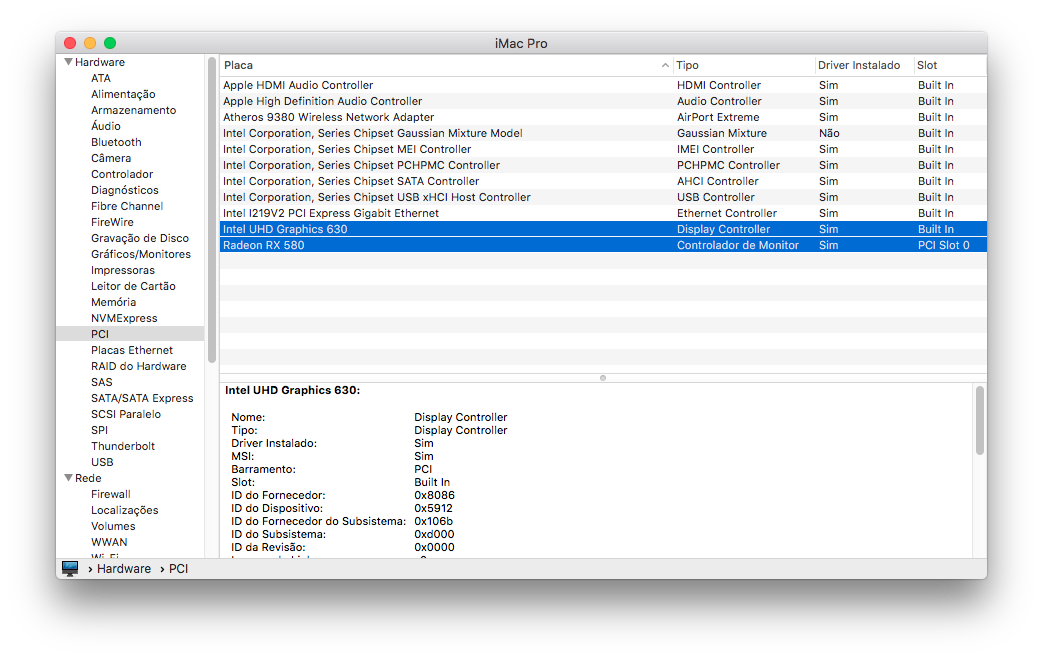Select Bluetooth in the sidebar

point(116,142)
